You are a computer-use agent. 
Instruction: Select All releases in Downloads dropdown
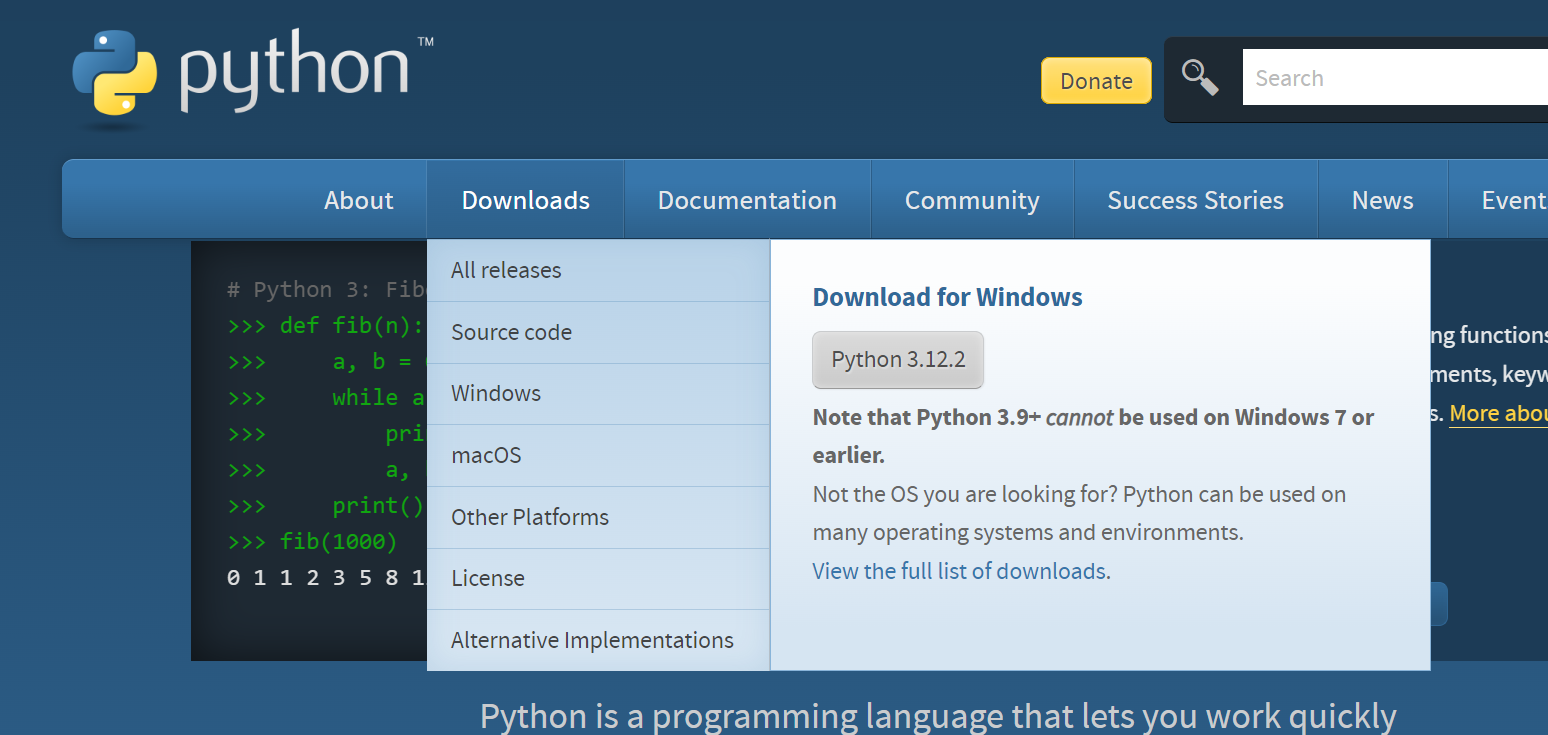tap(598, 270)
